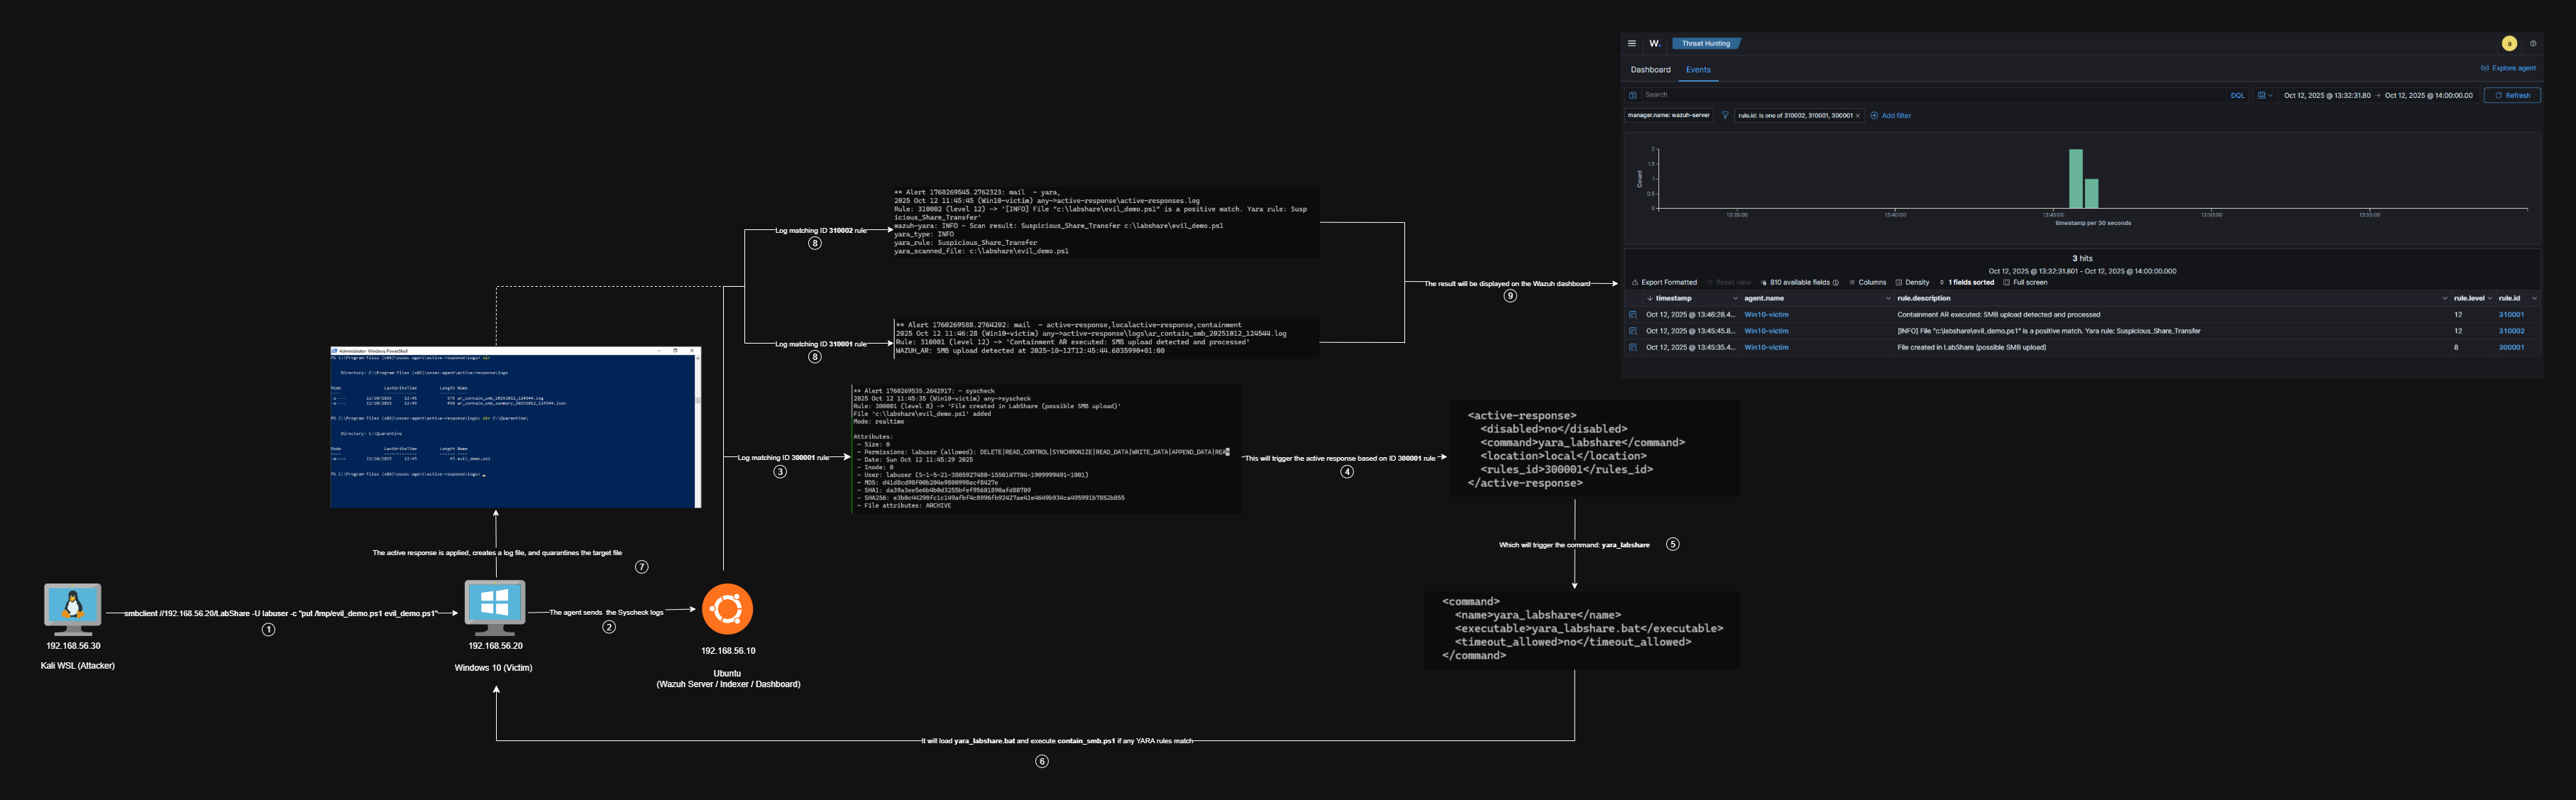Click the saved queries icon beside the search bar

coord(1632,94)
